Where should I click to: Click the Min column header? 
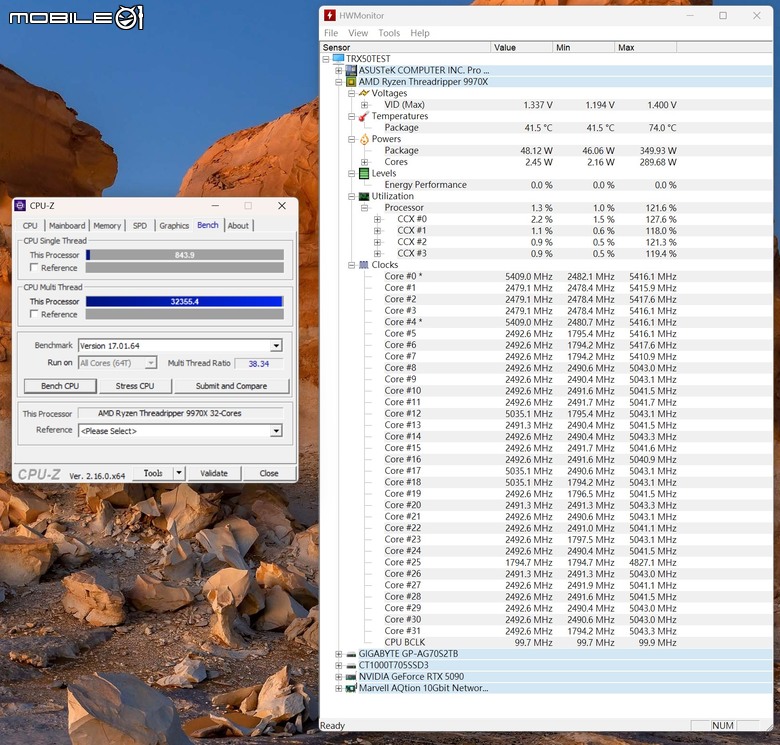(584, 47)
